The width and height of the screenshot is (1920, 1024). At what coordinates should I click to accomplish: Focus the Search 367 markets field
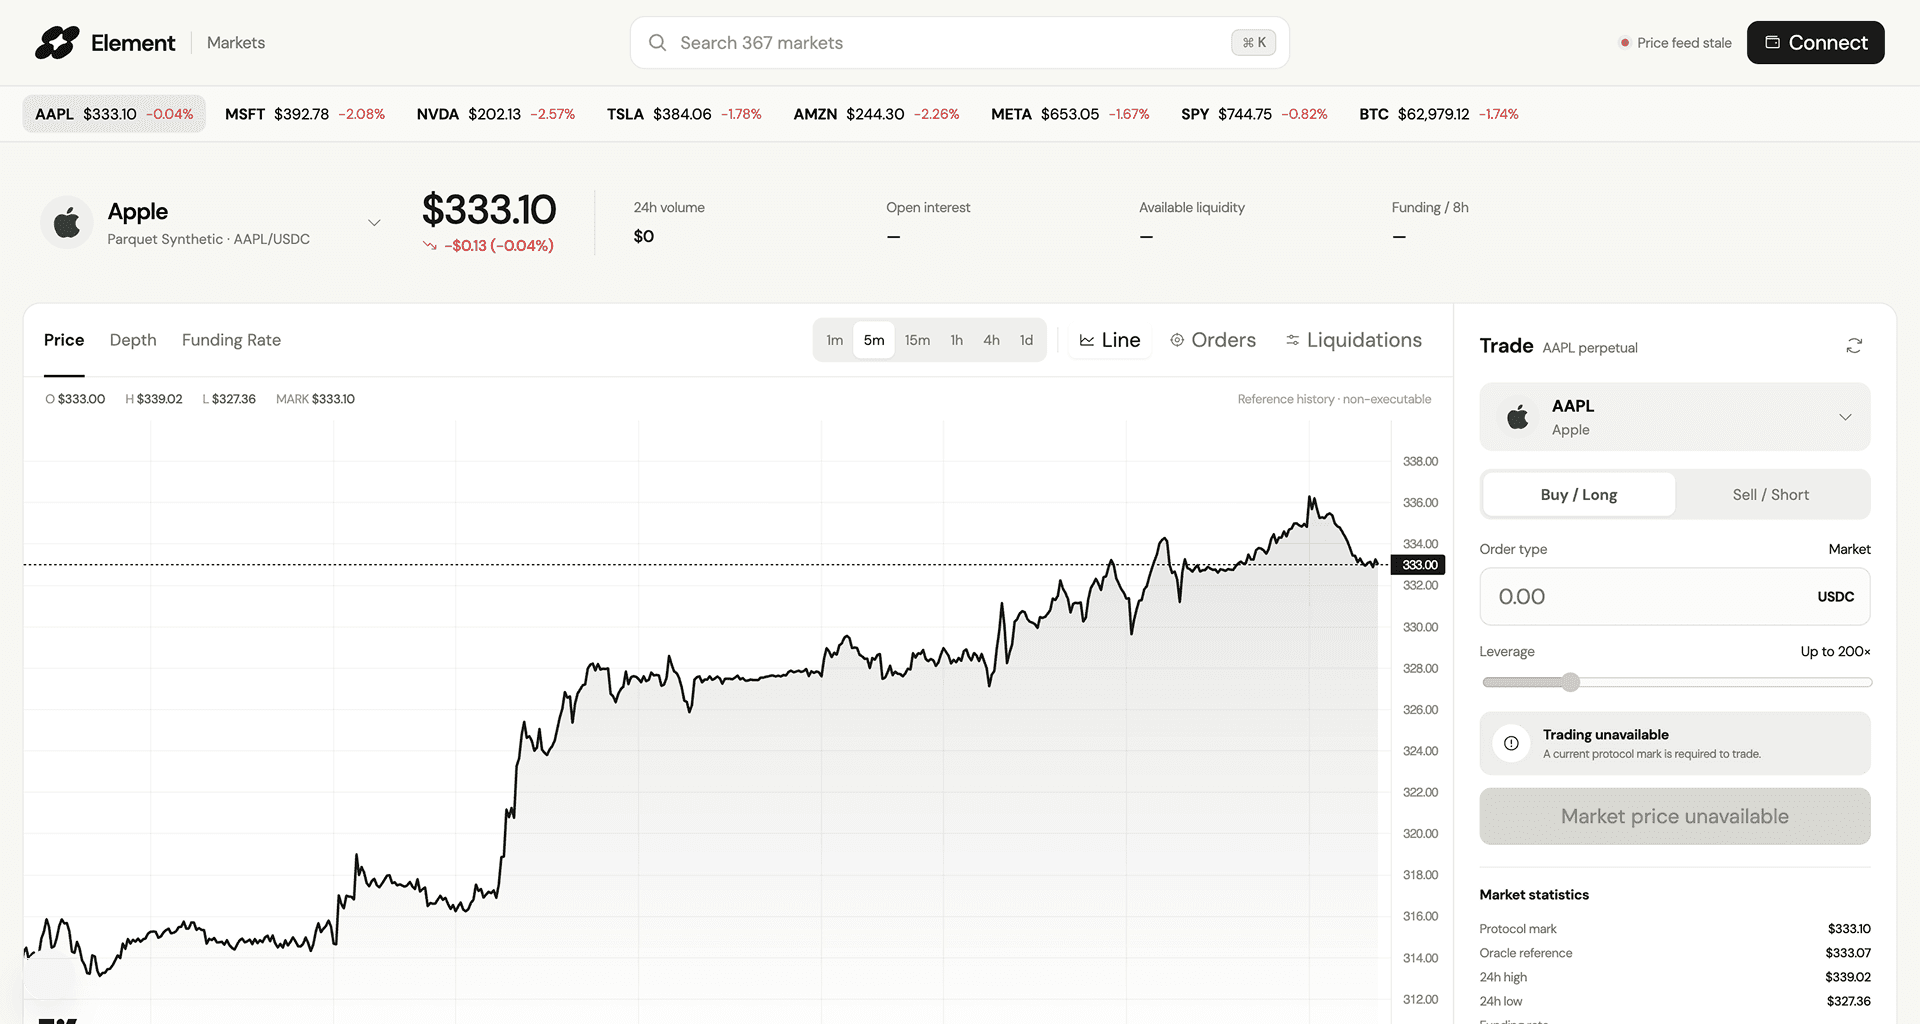960,43
